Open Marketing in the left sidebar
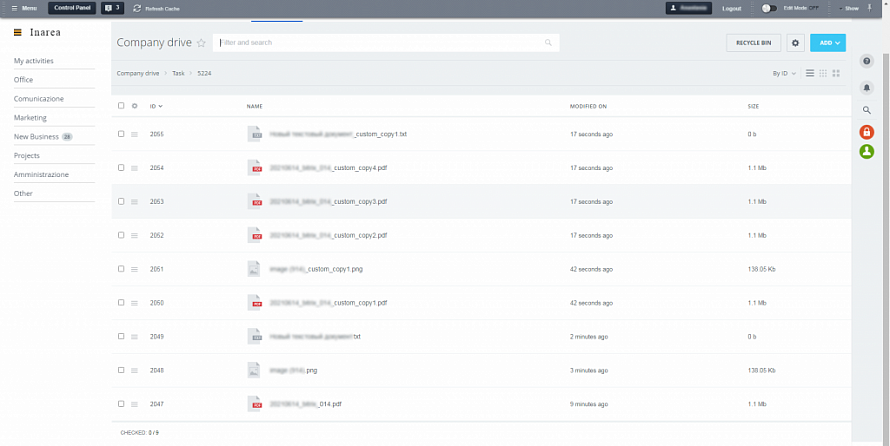This screenshot has height=446, width=890. point(30,117)
